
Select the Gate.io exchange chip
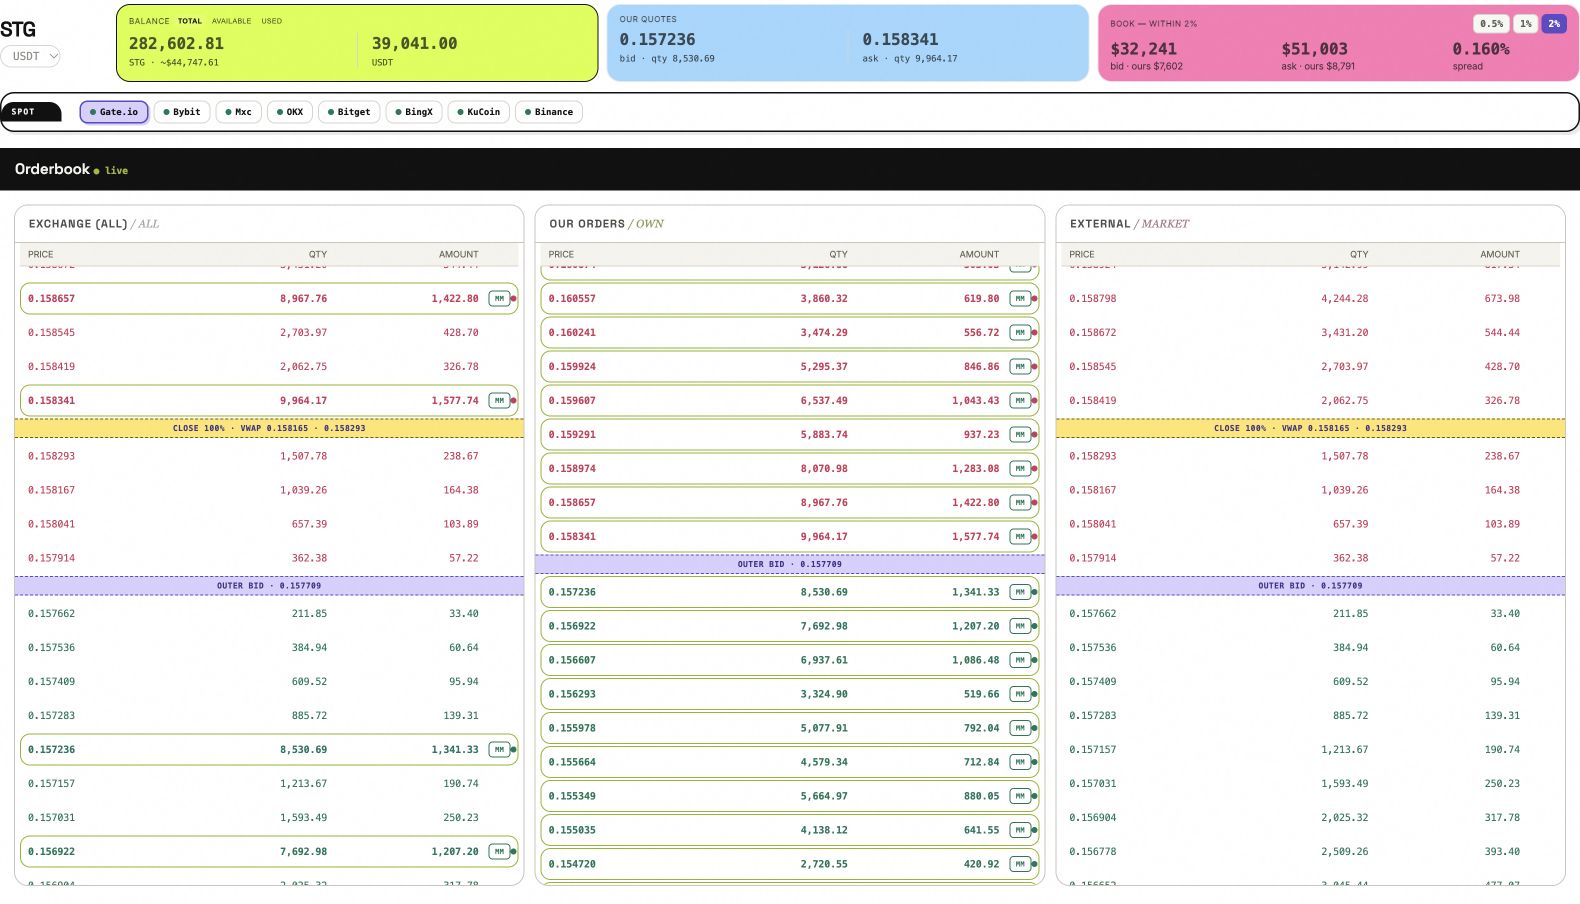(x=114, y=112)
